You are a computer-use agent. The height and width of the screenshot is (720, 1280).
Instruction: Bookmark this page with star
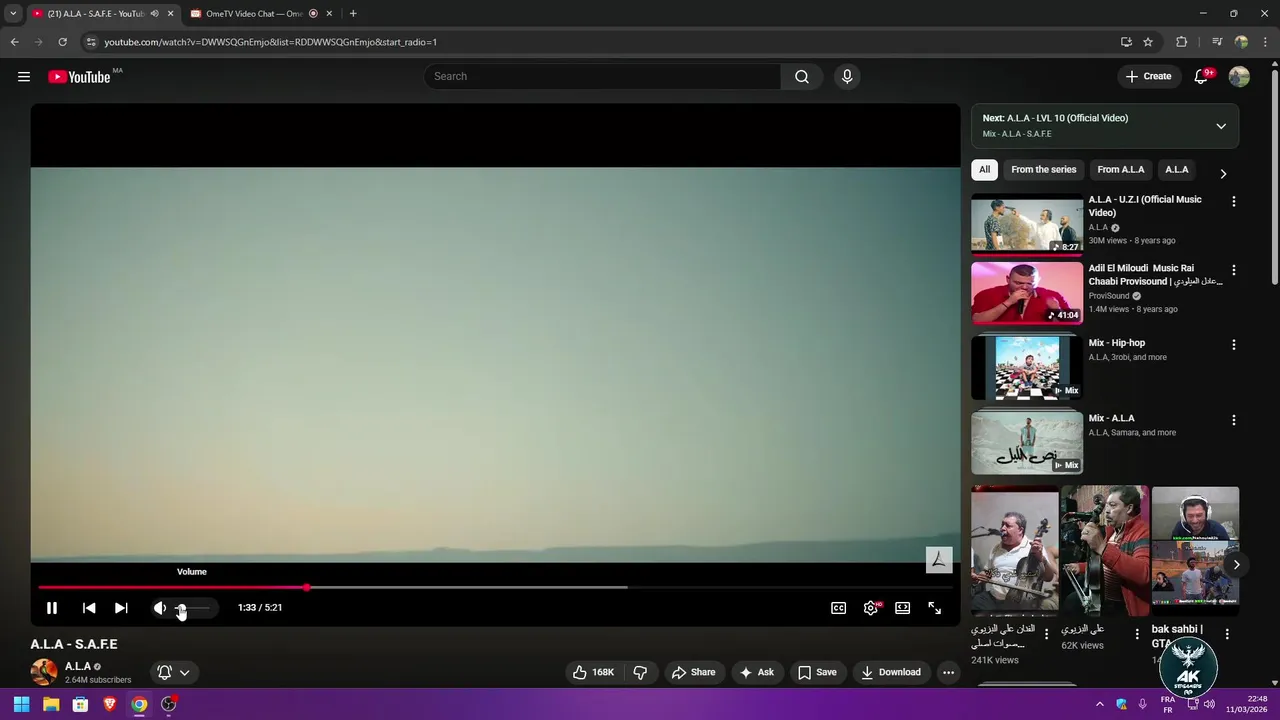point(1148,42)
